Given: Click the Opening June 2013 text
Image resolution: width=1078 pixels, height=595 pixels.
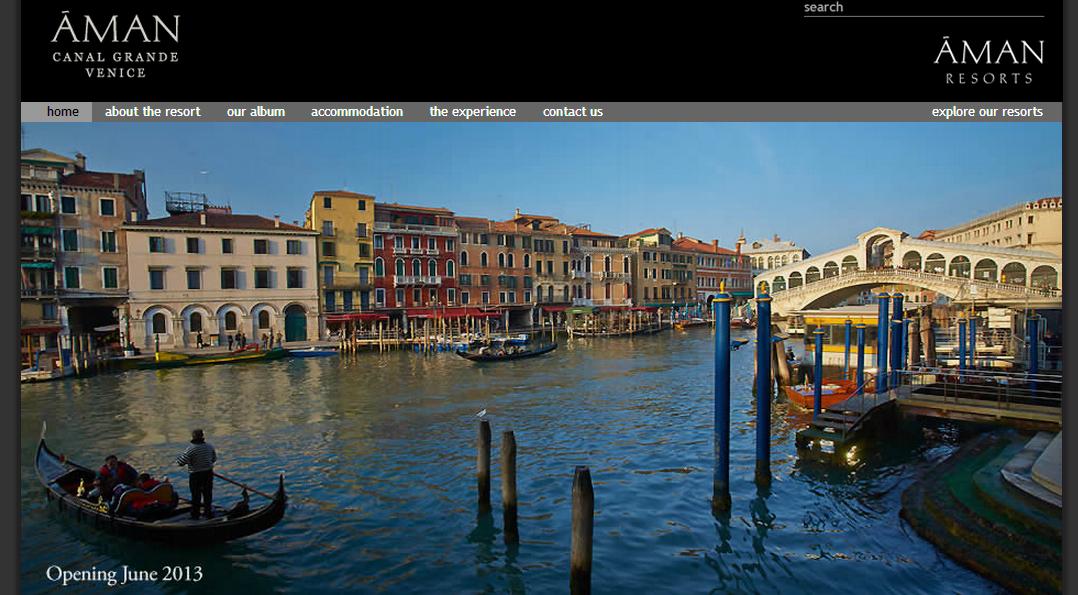Looking at the screenshot, I should pyautogui.click(x=124, y=574).
